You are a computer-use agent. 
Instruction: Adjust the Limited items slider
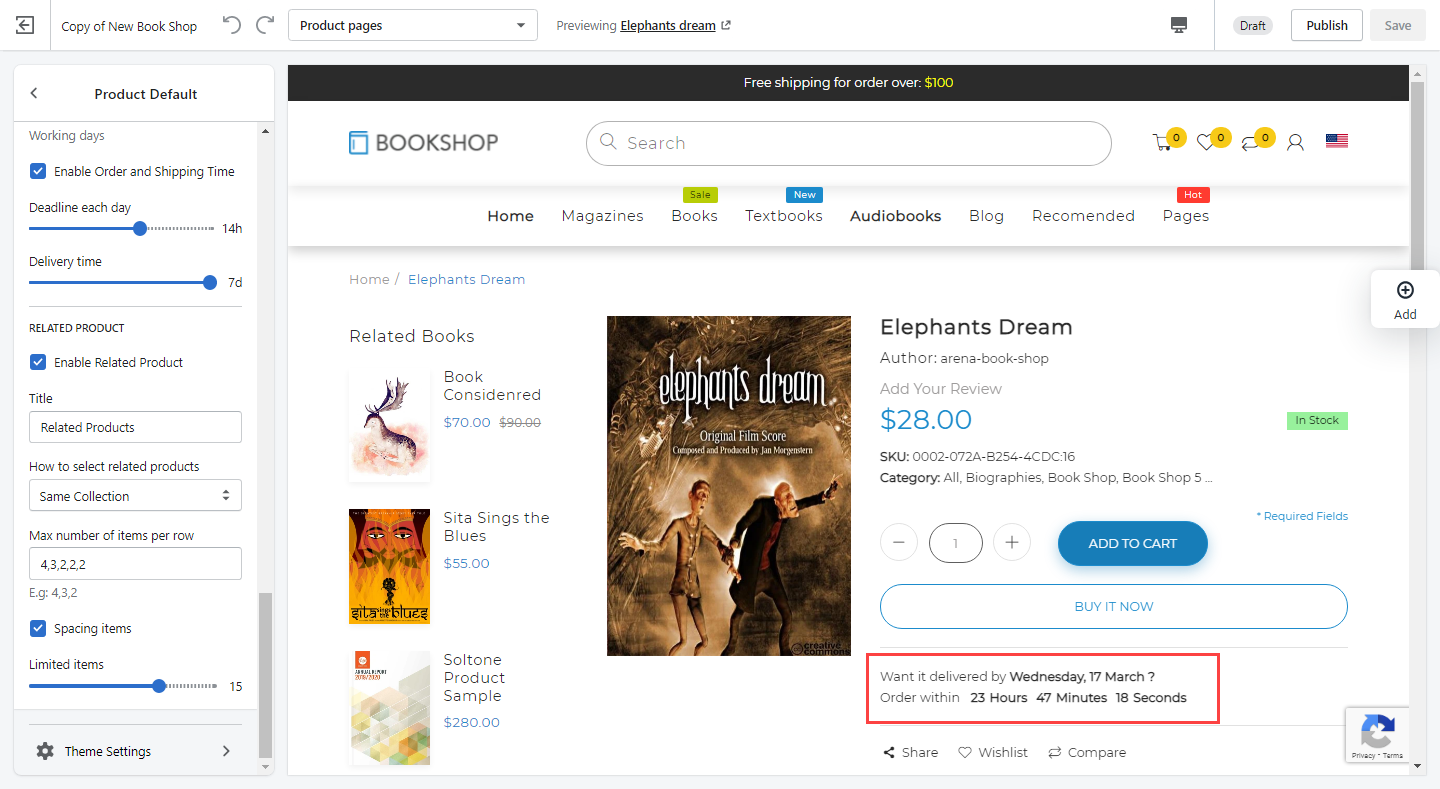point(159,686)
